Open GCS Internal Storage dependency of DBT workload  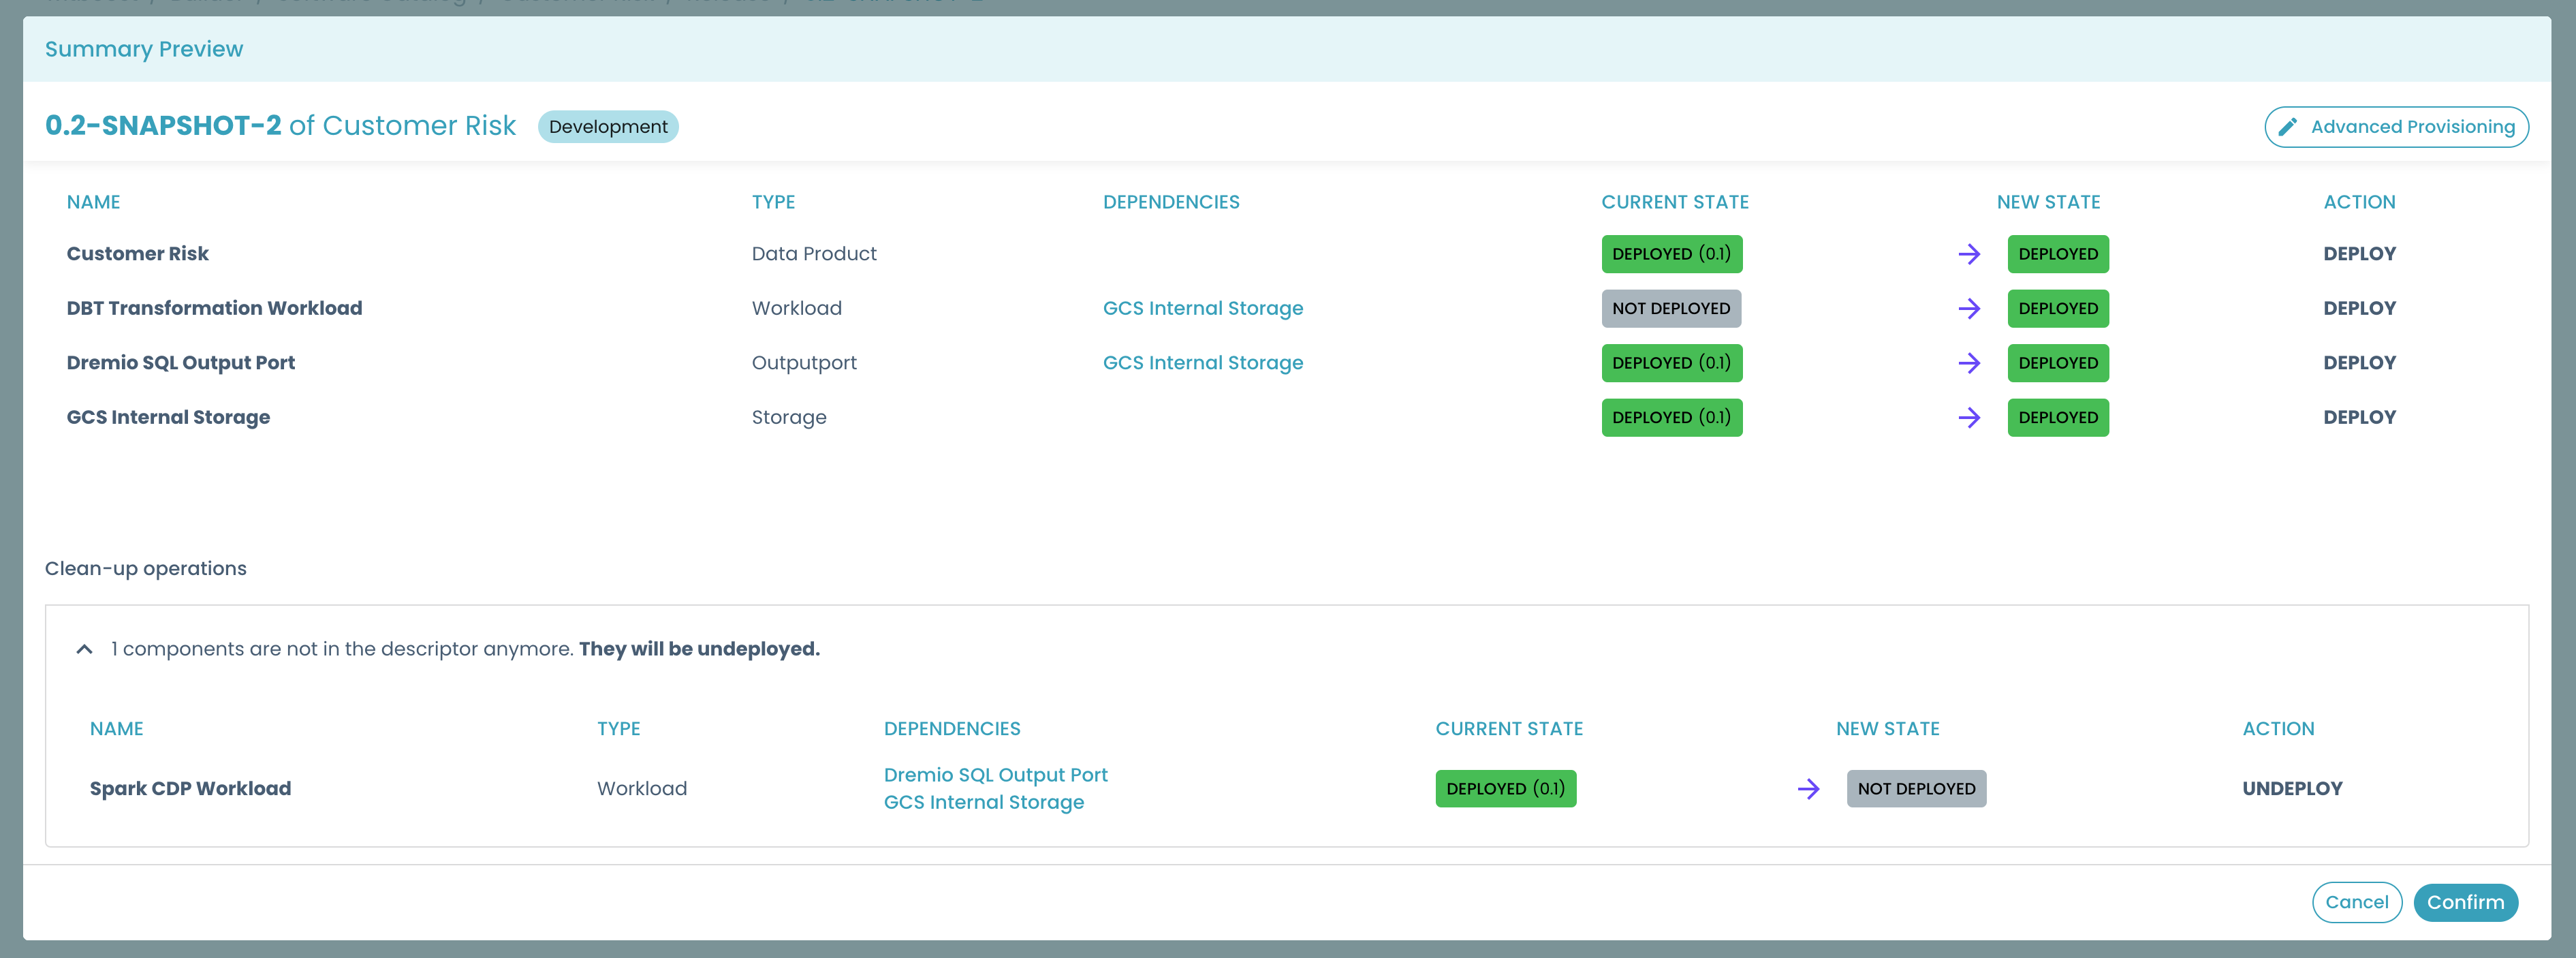(x=1203, y=308)
